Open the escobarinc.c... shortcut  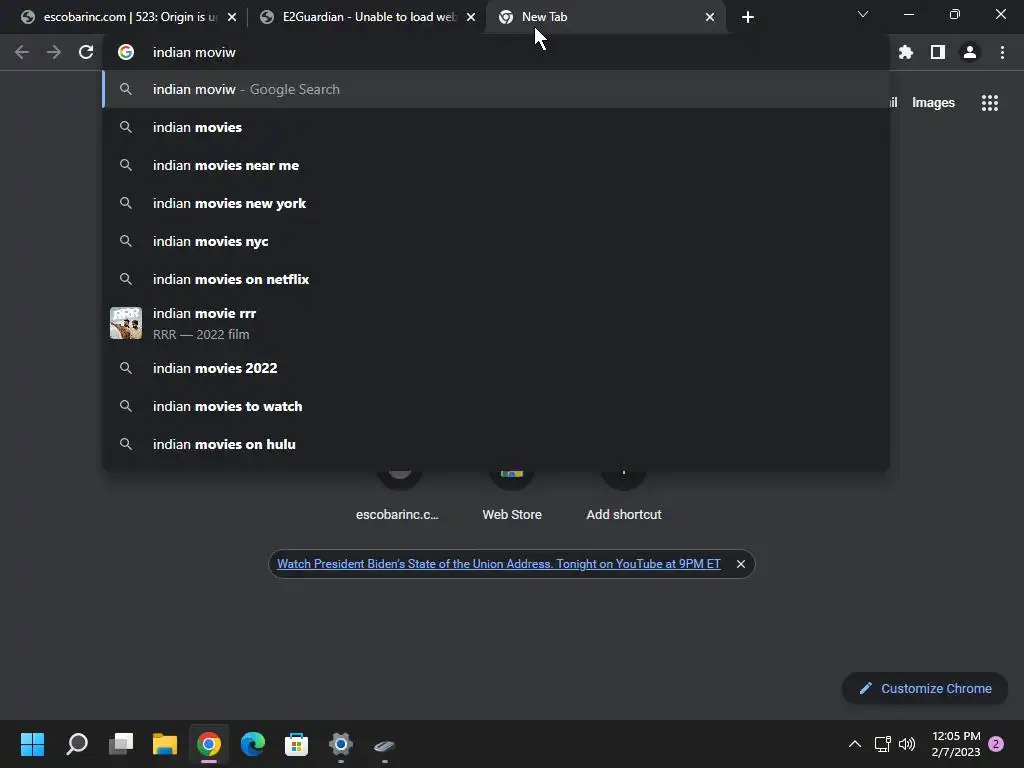point(398,496)
